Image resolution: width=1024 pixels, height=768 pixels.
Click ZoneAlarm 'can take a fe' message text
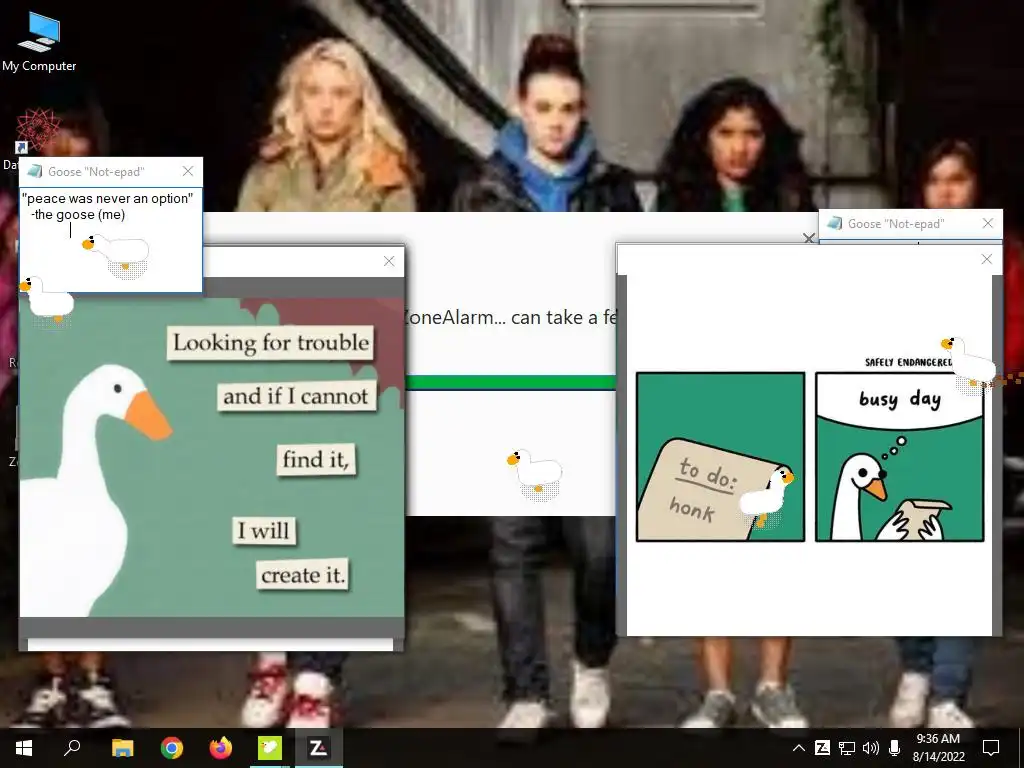point(510,317)
